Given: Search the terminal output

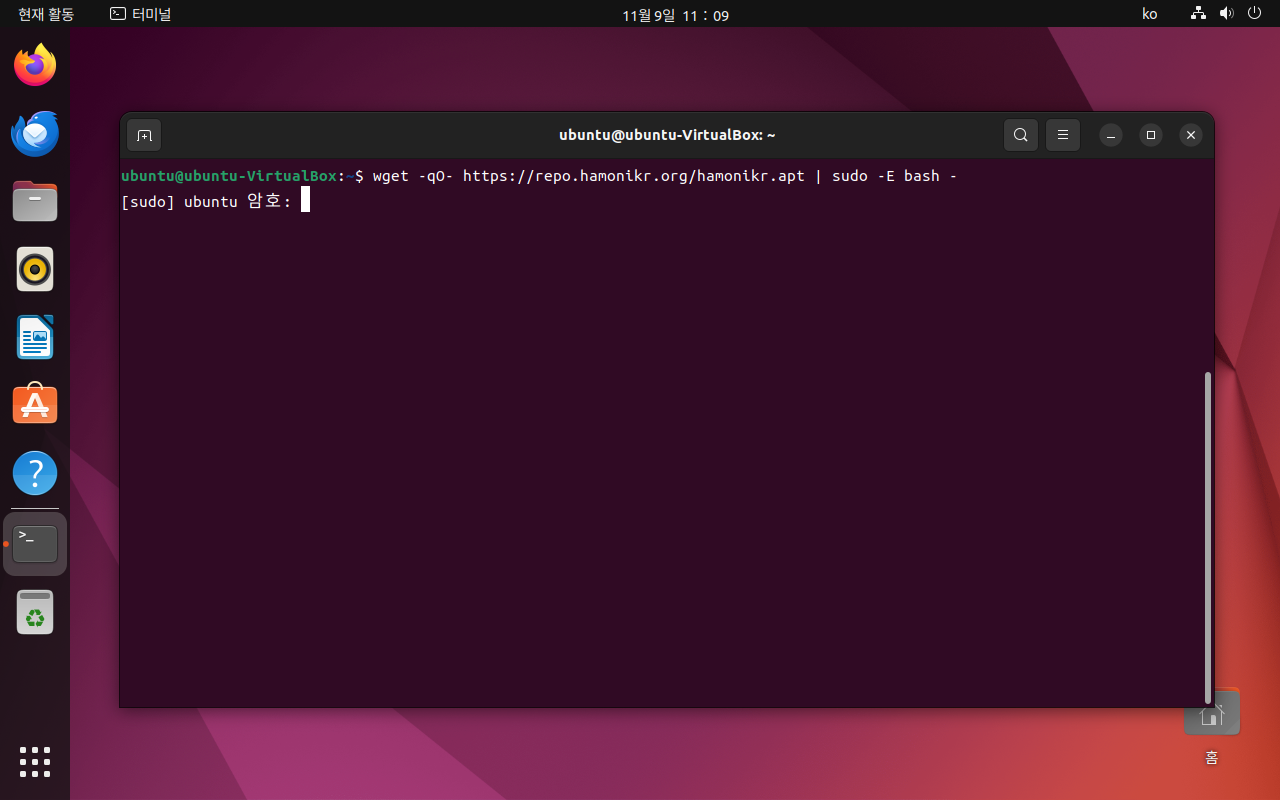Looking at the screenshot, I should 1020,135.
